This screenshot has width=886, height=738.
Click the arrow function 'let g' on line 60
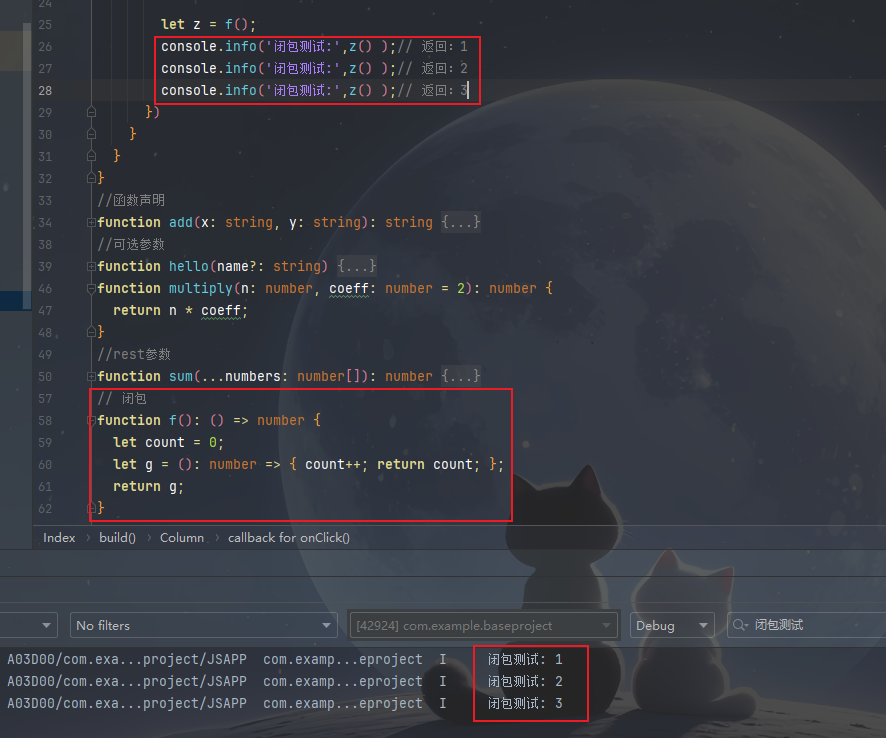308,464
